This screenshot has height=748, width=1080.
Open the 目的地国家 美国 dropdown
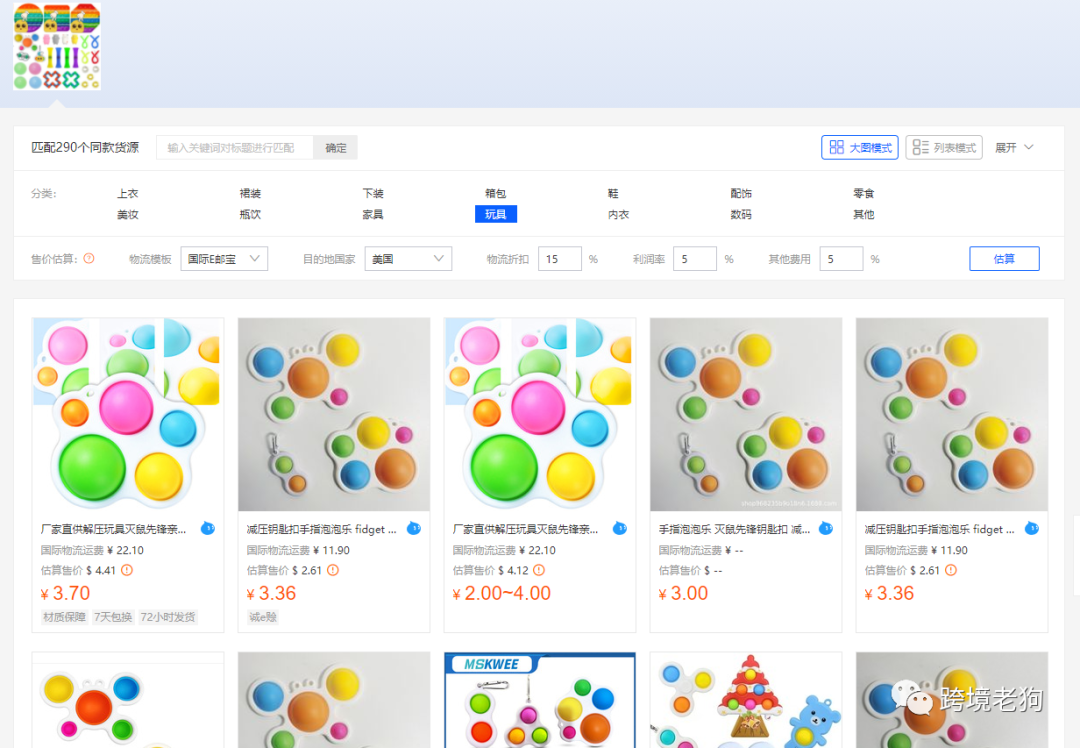(408, 259)
